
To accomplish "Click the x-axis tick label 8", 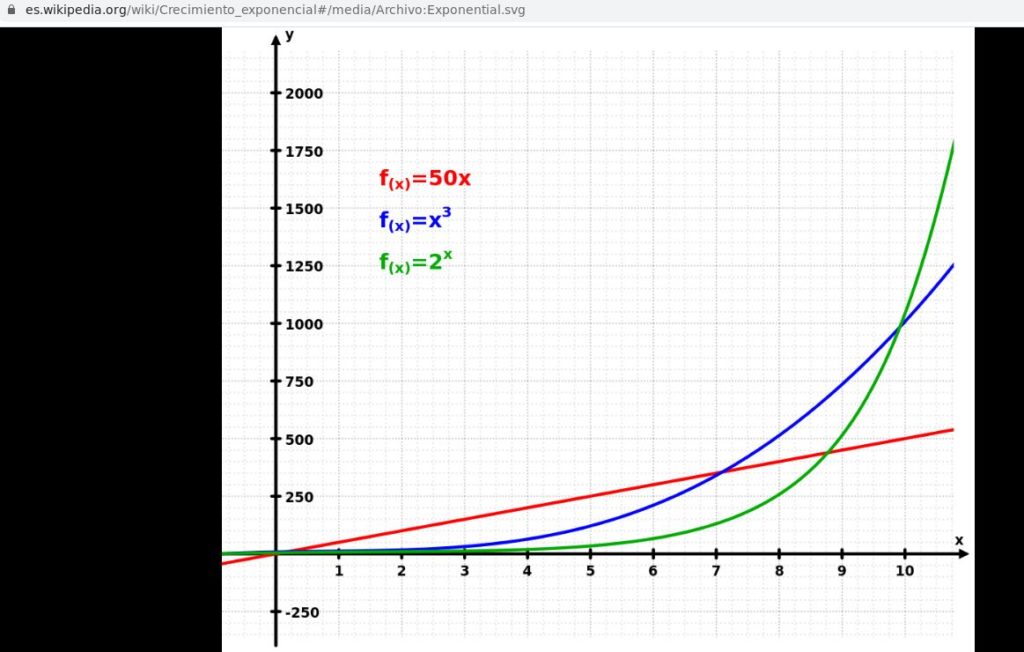I will click(779, 571).
